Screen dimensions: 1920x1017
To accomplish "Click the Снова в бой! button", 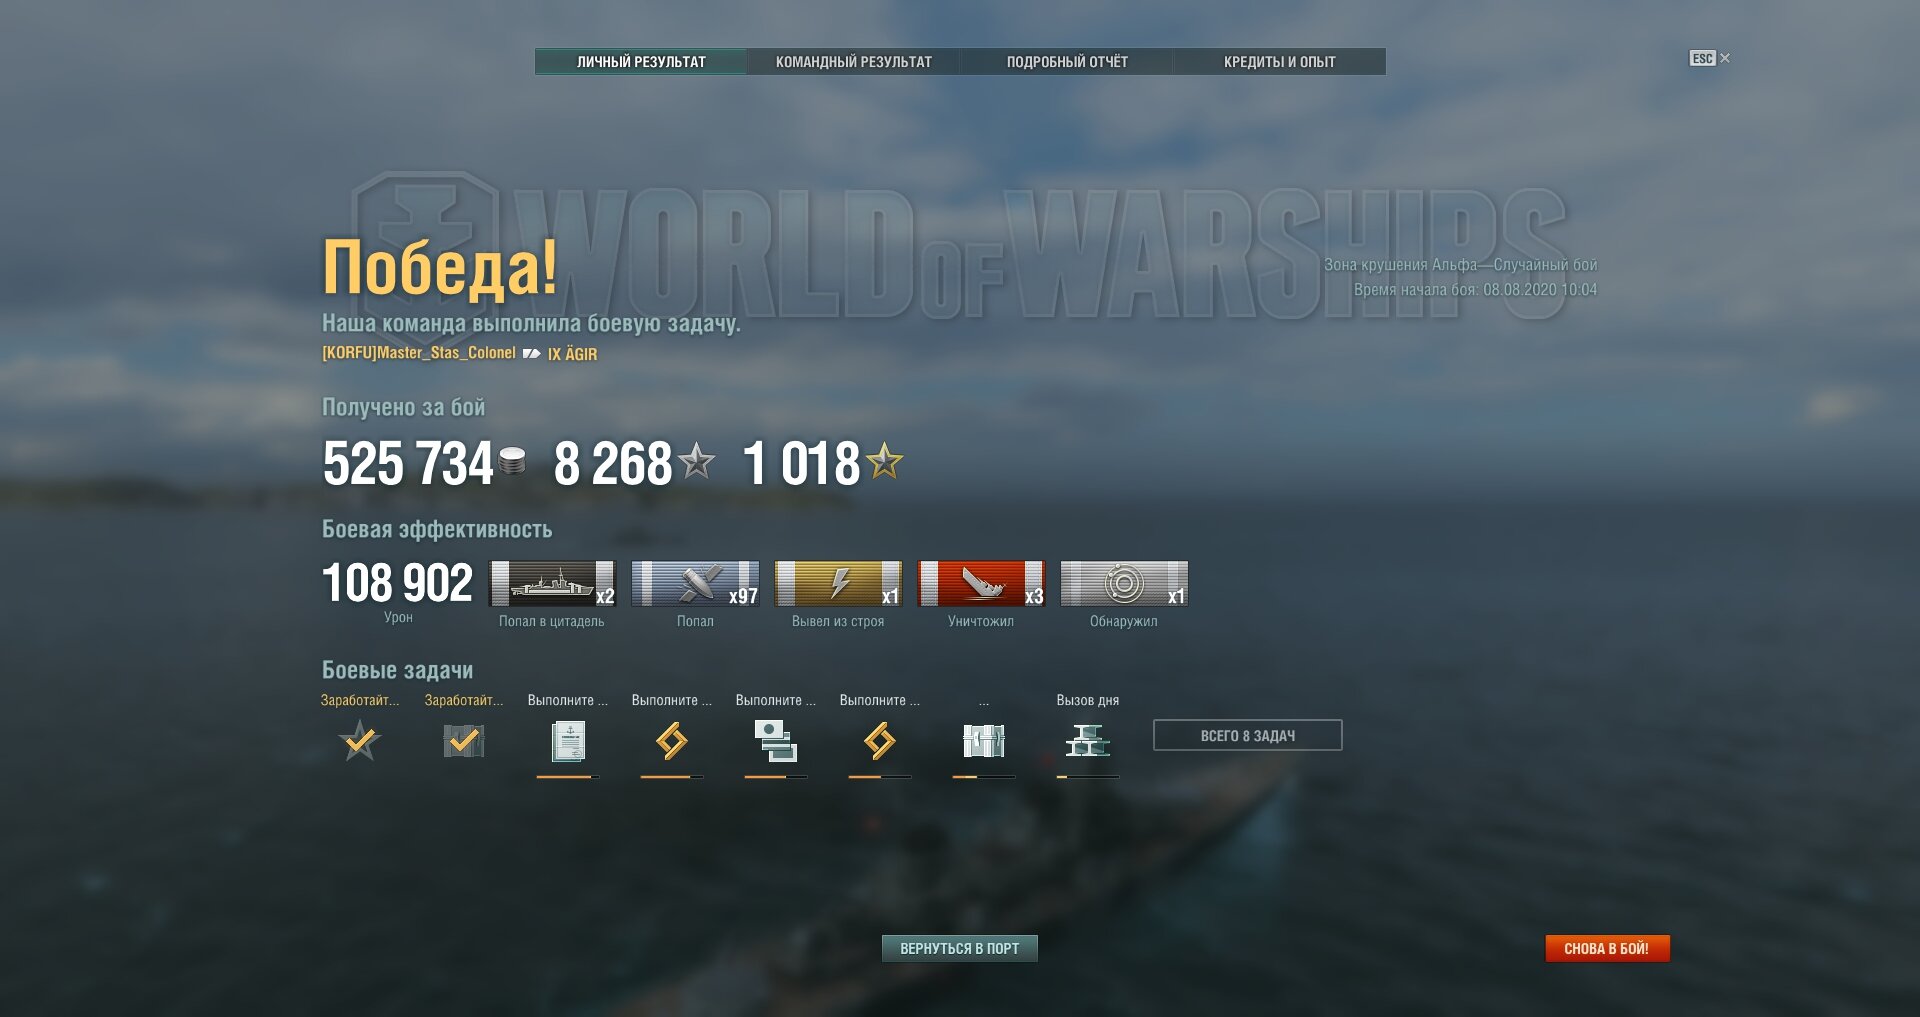I will tap(1607, 948).
